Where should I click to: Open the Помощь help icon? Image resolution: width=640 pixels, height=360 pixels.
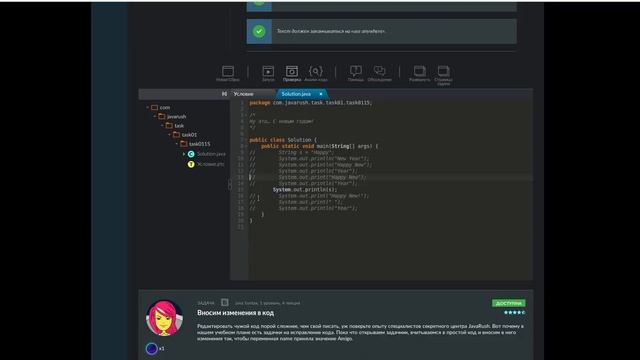pos(356,71)
